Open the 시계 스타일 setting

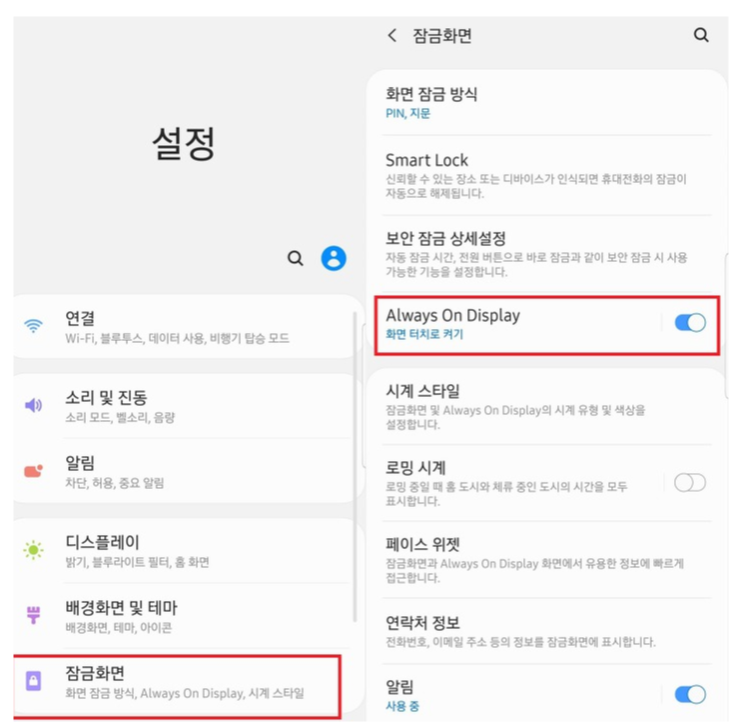click(x=547, y=406)
